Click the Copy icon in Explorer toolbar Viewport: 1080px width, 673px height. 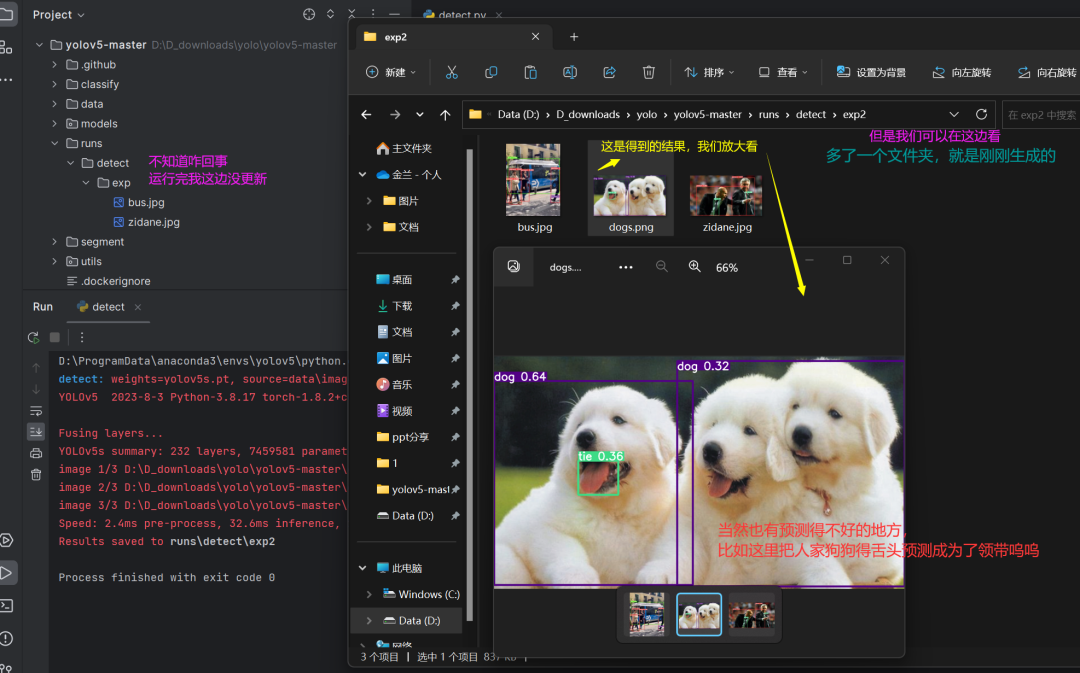pos(491,72)
